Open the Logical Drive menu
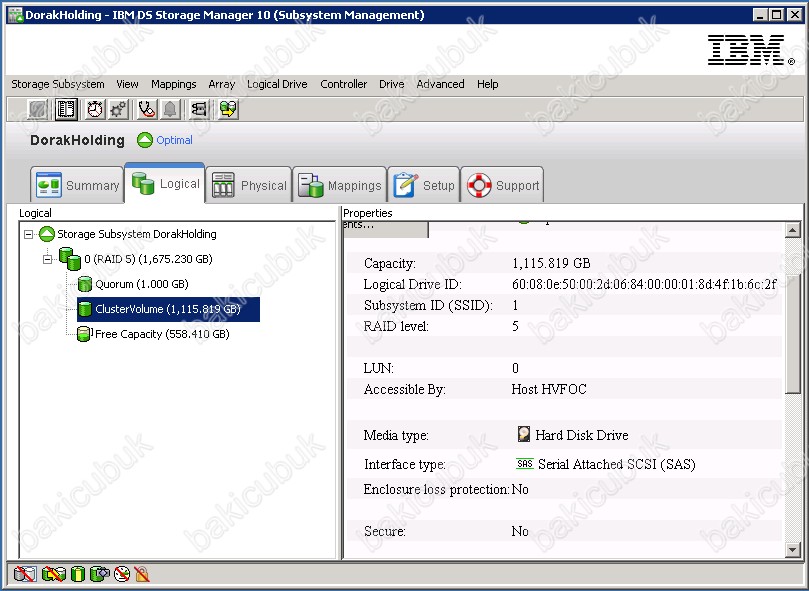Viewport: 809px width, 591px height. [277, 84]
